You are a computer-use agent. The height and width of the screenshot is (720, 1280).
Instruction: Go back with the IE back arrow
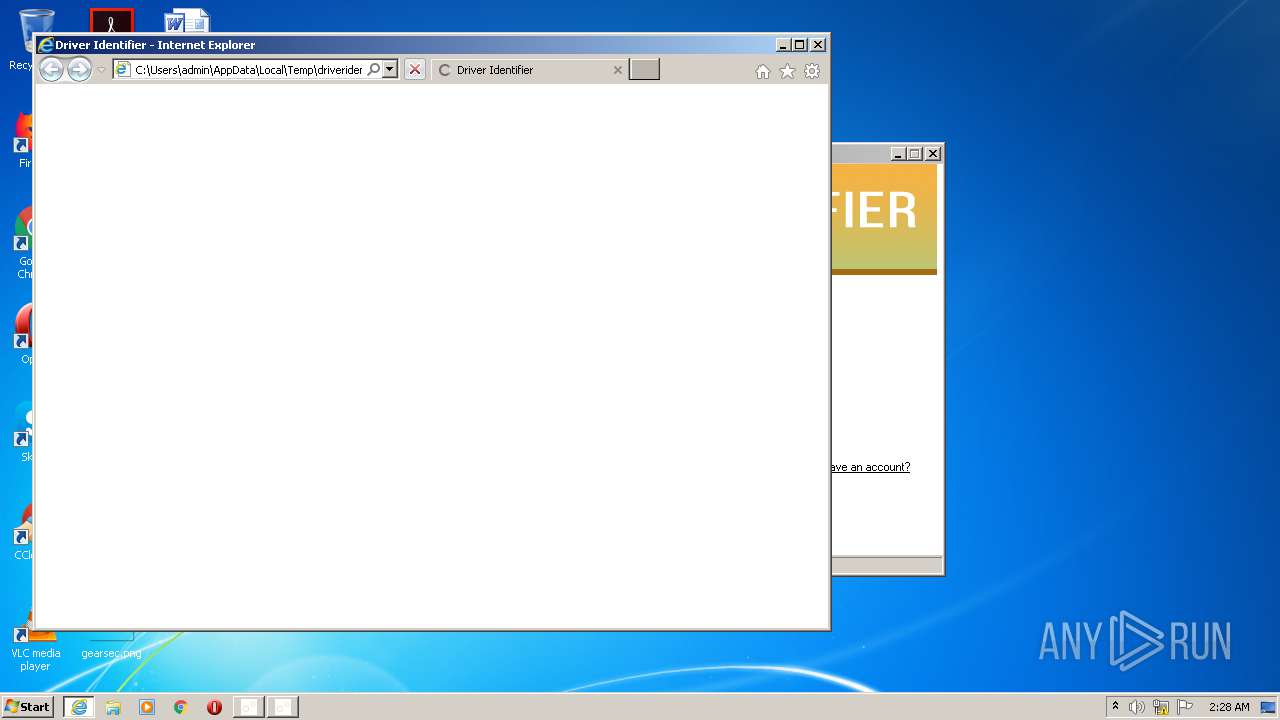(x=51, y=69)
